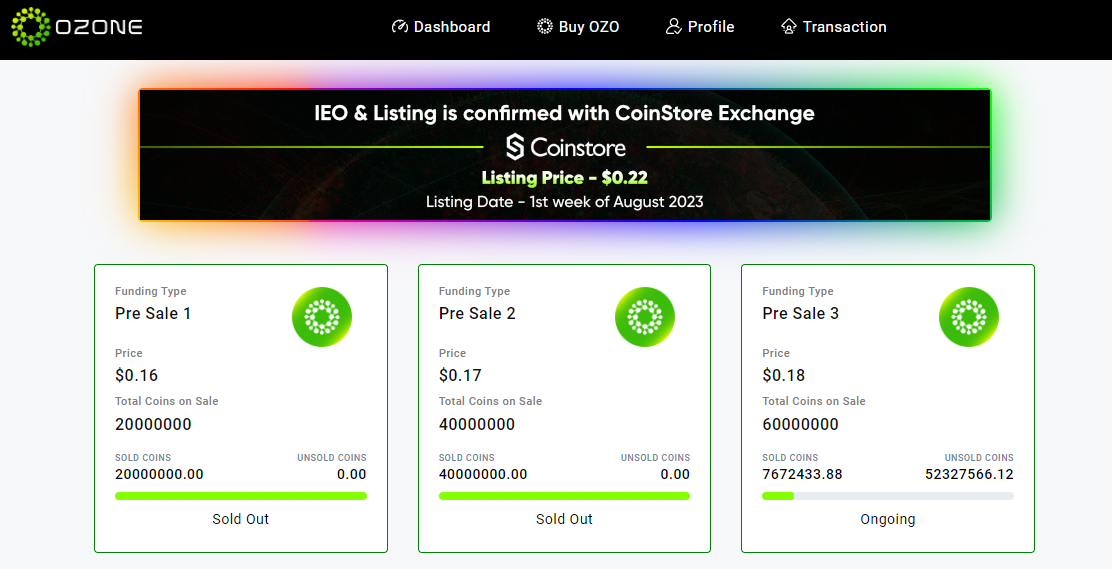Click the Listing Price $0.22 text
The image size is (1112, 569).
(x=565, y=177)
